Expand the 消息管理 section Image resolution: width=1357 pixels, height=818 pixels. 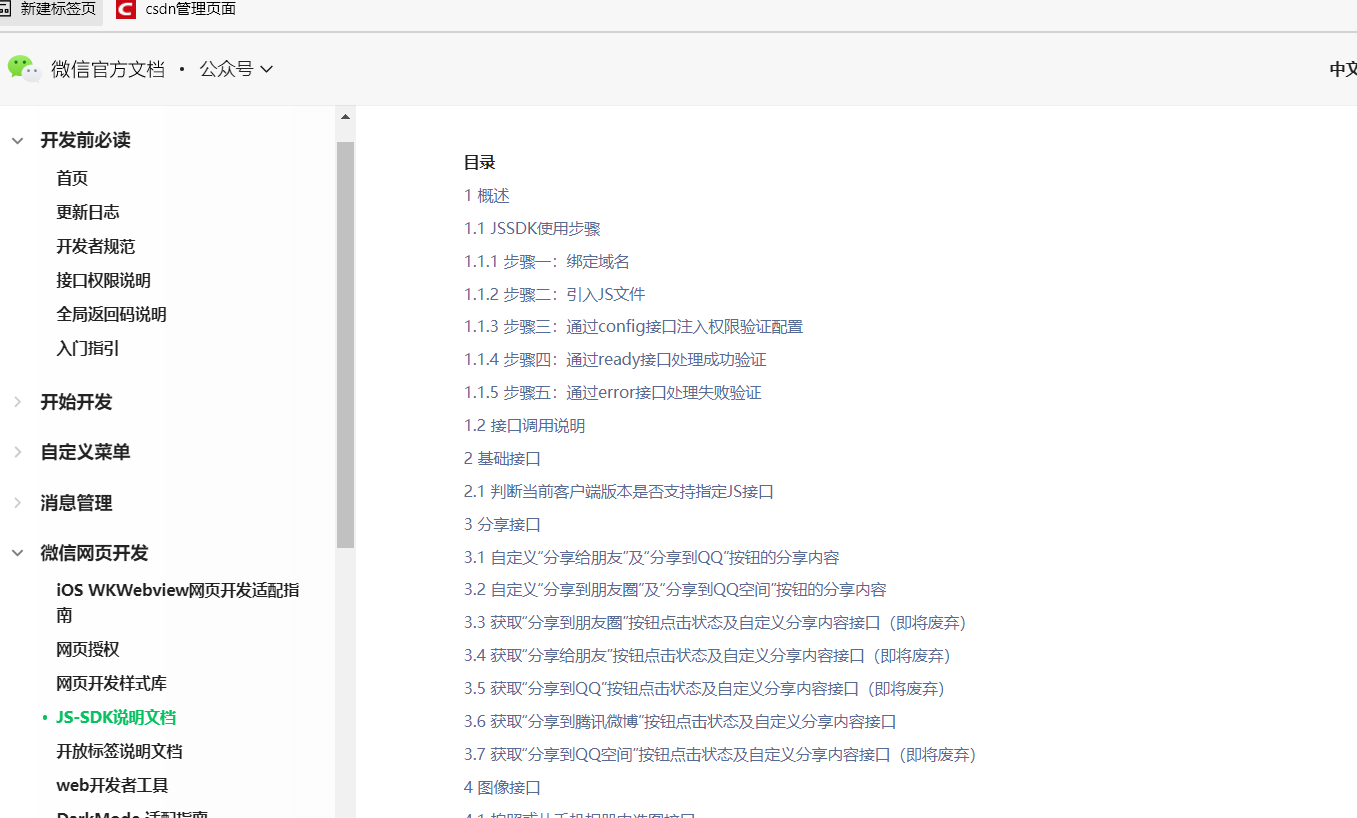[x=17, y=503]
